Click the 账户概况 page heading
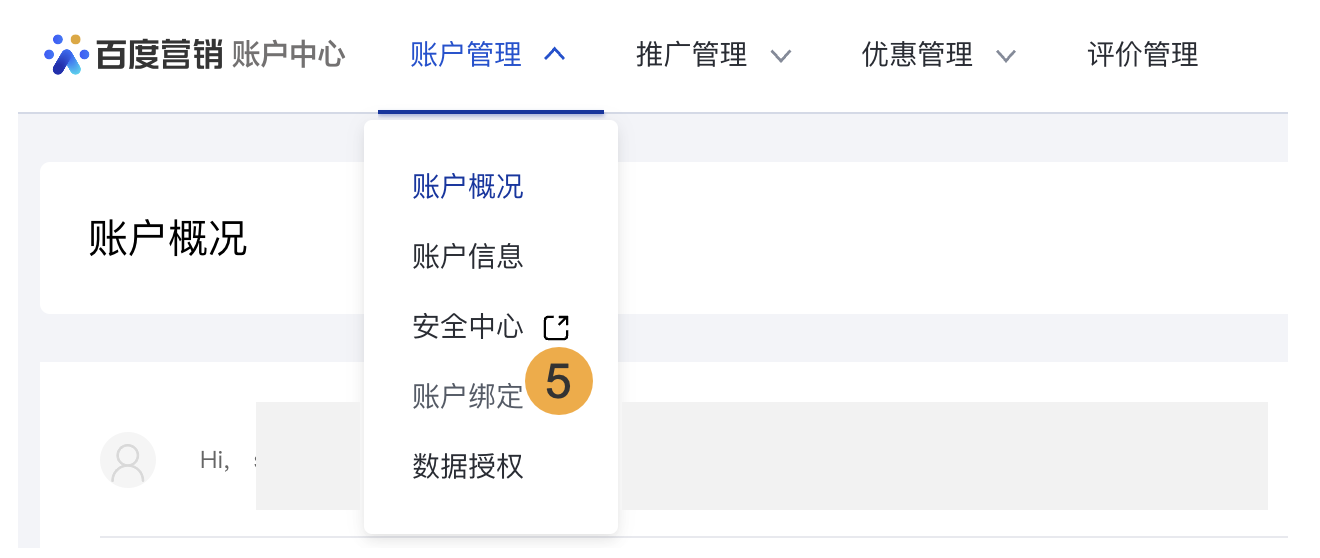This screenshot has width=1320, height=558. 168,239
